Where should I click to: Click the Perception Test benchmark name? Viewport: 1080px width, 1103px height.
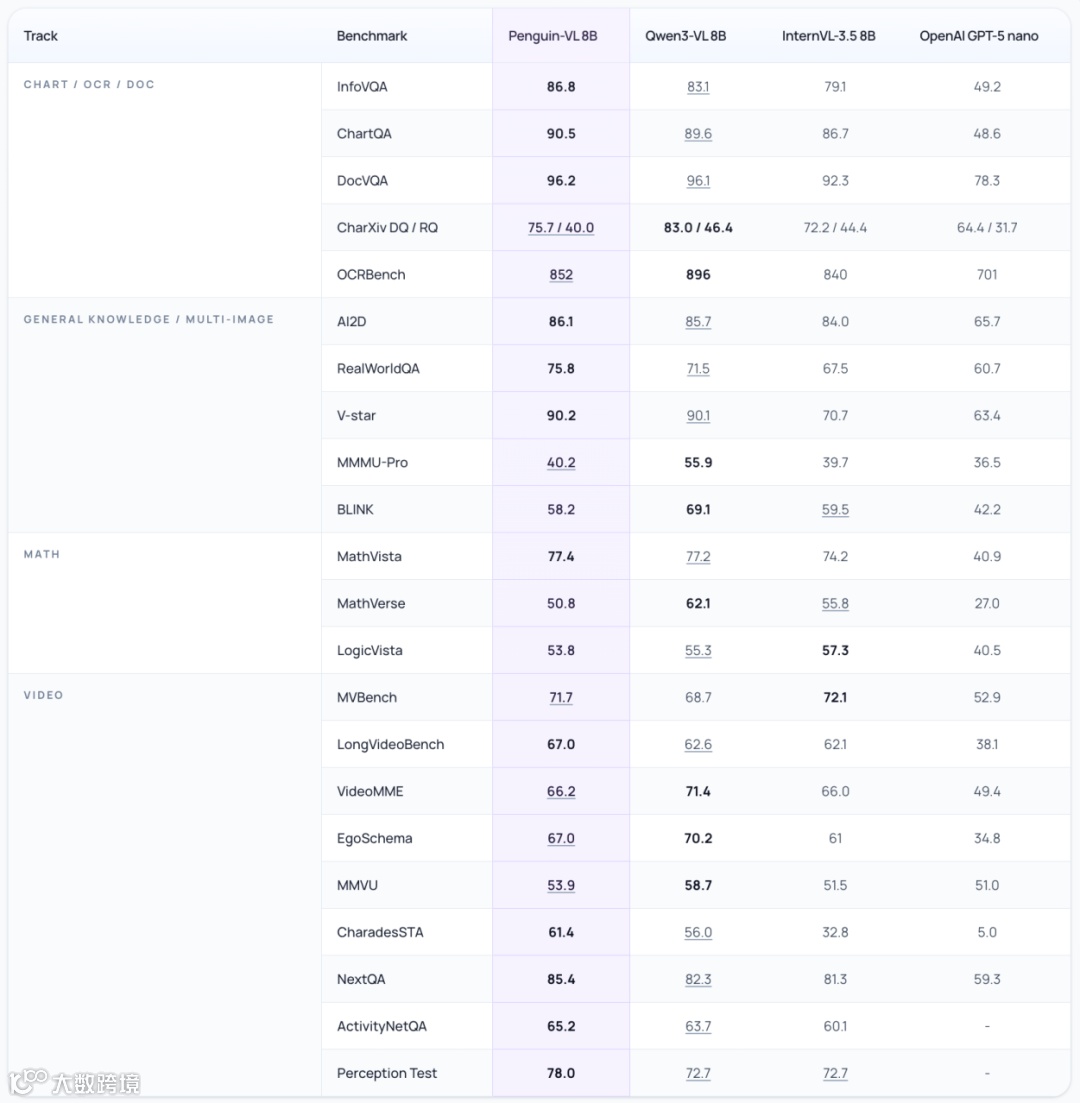click(x=387, y=1074)
